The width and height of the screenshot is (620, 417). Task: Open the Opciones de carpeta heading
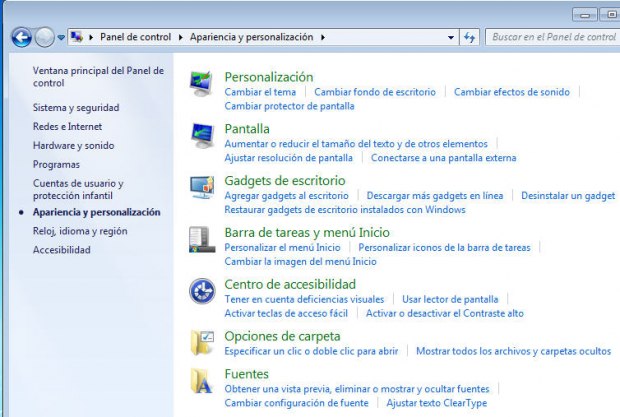click(x=282, y=336)
